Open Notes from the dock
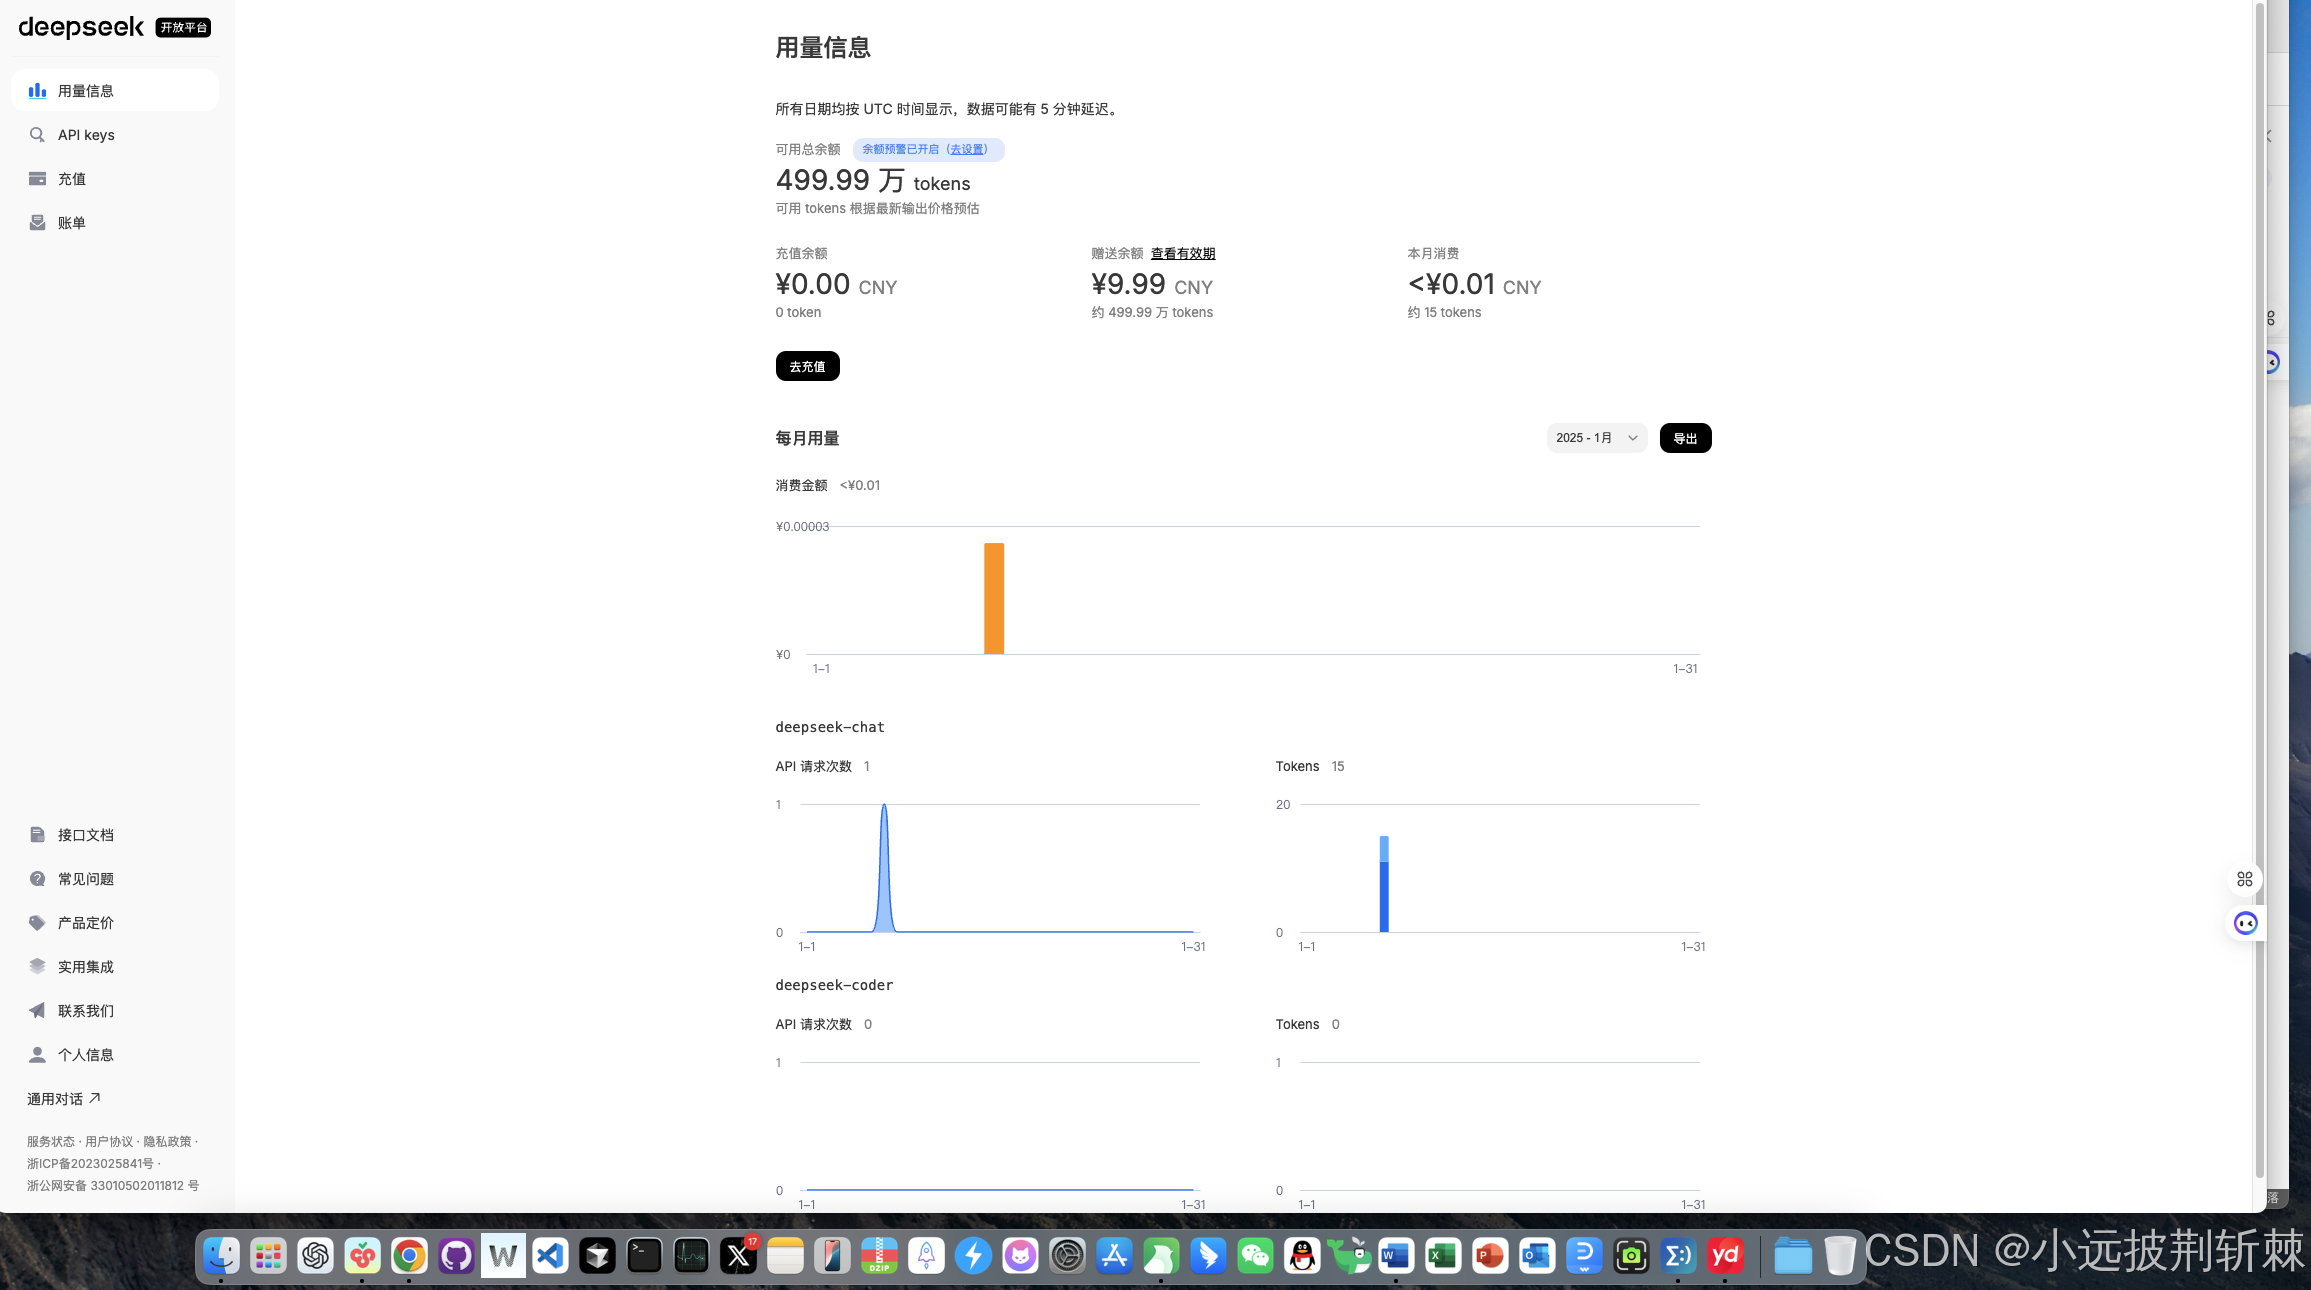Viewport: 2311px width, 1290px height. [x=785, y=1256]
